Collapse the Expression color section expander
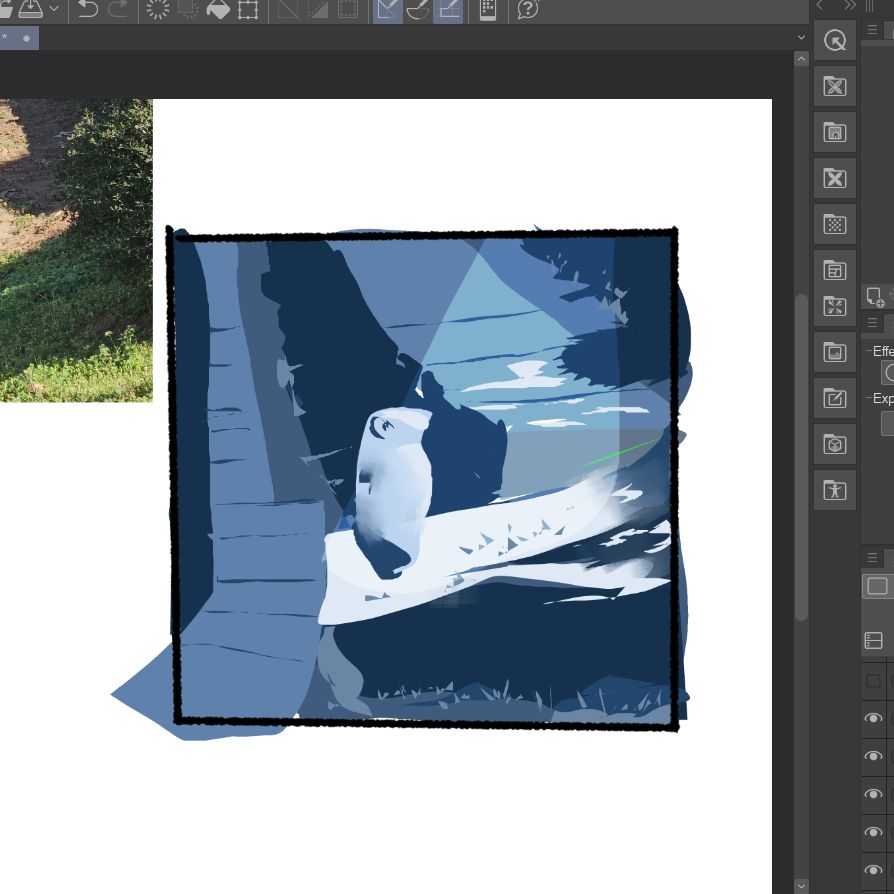Screen dimensions: 894x894 click(x=869, y=398)
